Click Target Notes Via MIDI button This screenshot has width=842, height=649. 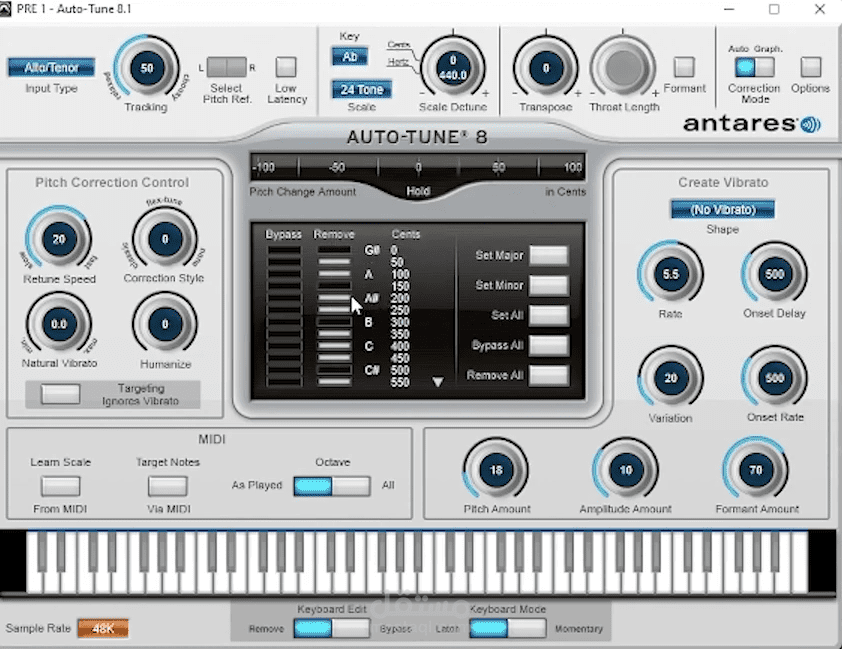(168, 486)
